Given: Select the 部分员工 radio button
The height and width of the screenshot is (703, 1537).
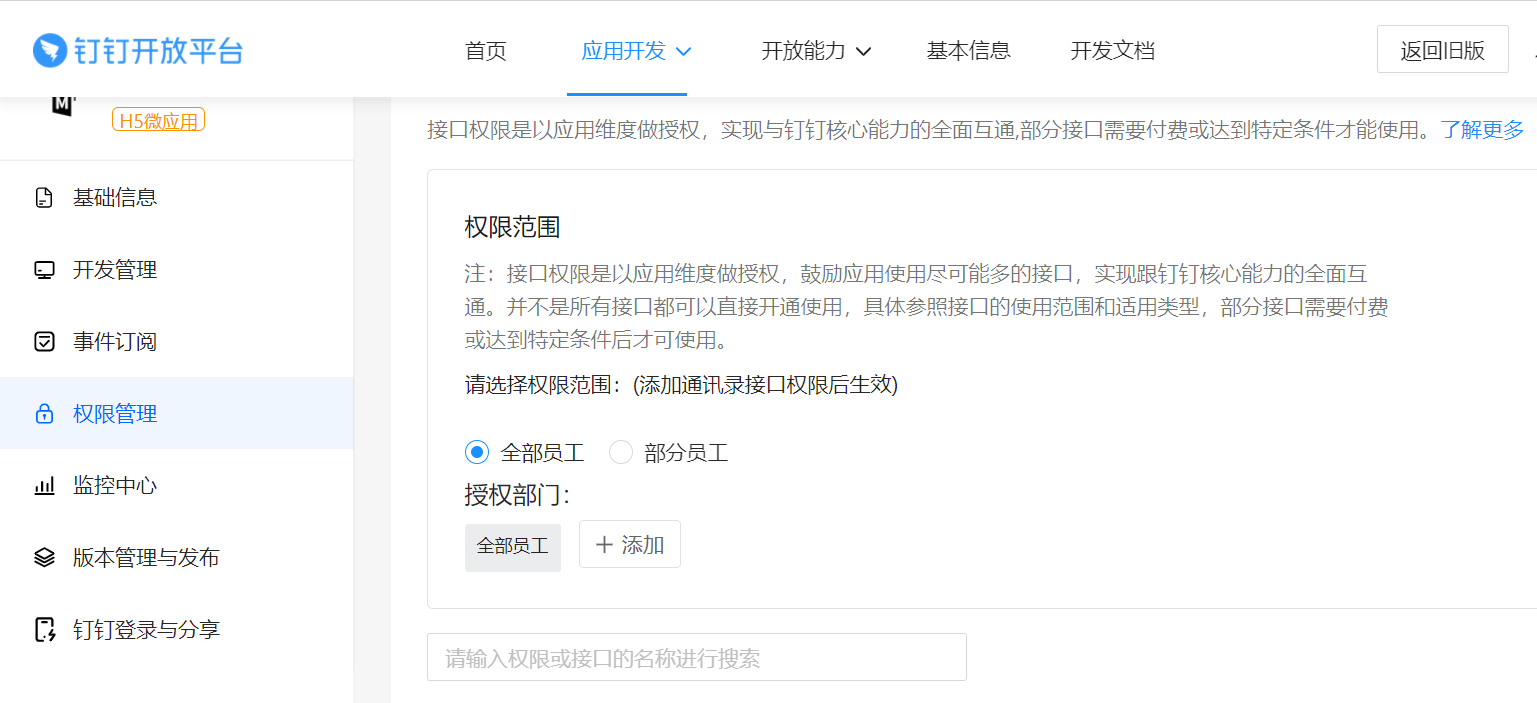Looking at the screenshot, I should [x=621, y=453].
